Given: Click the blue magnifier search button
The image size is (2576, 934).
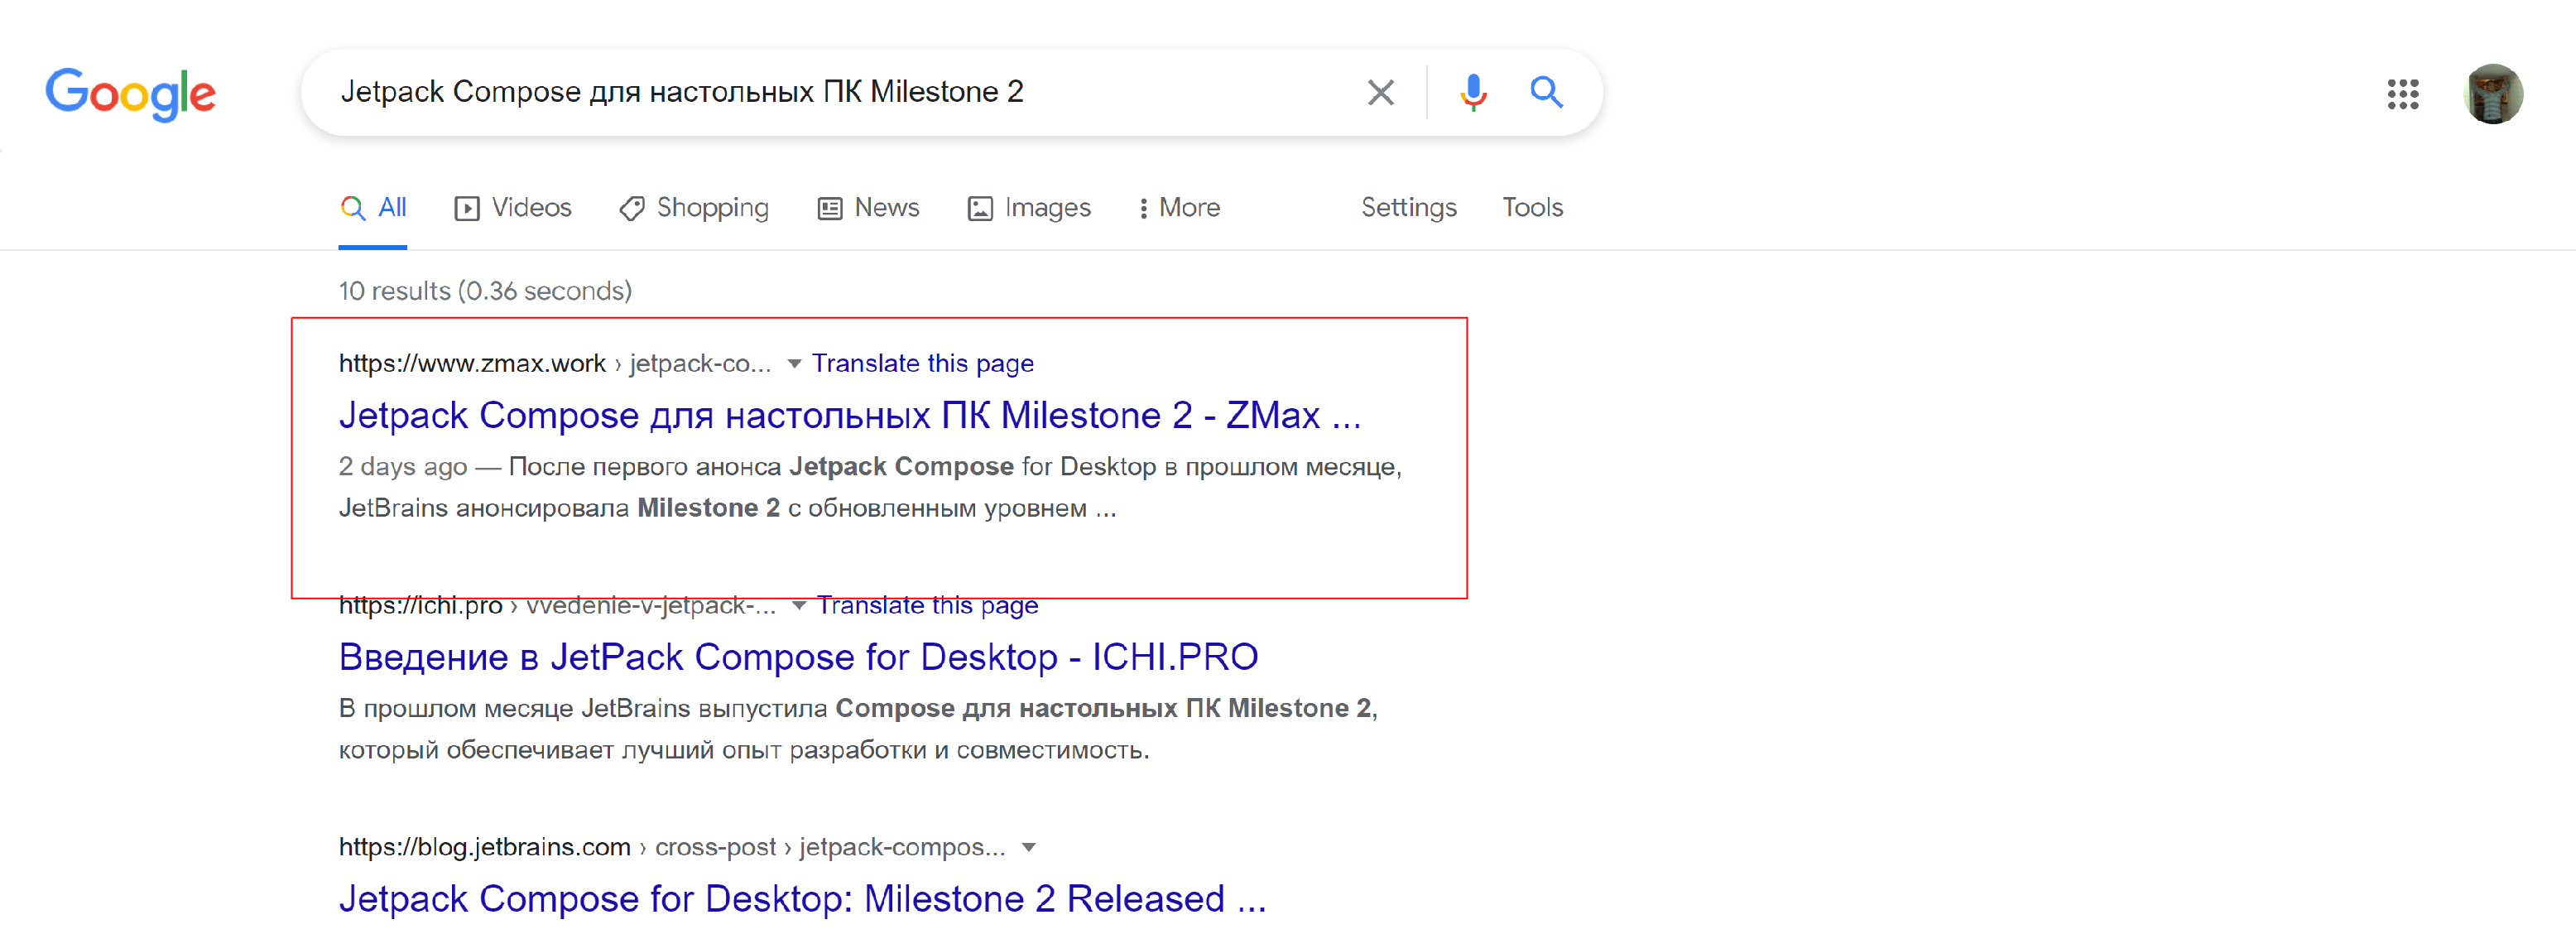Looking at the screenshot, I should coord(1546,93).
